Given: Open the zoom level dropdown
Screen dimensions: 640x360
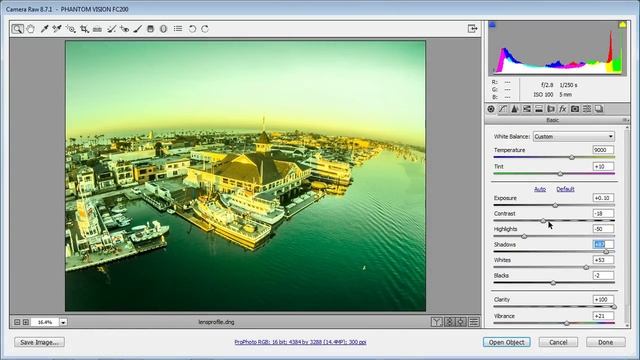Looking at the screenshot, I should coord(63,322).
